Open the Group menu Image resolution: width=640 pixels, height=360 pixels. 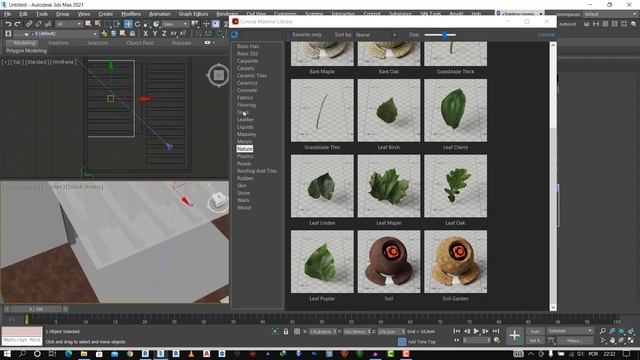click(62, 14)
